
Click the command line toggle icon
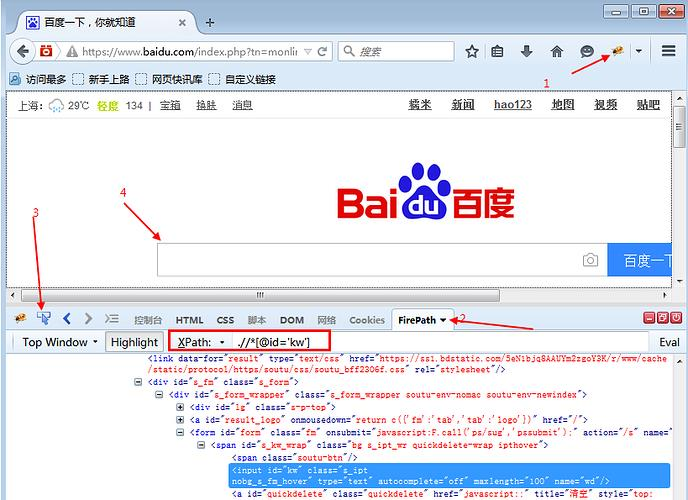[111, 318]
